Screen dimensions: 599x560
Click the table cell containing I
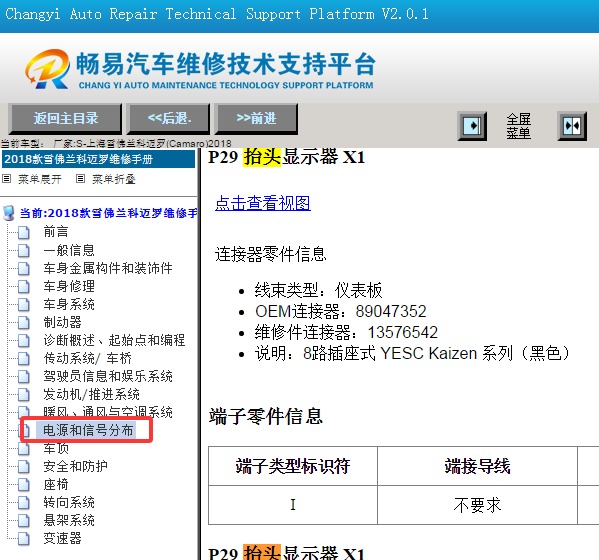coord(293,505)
